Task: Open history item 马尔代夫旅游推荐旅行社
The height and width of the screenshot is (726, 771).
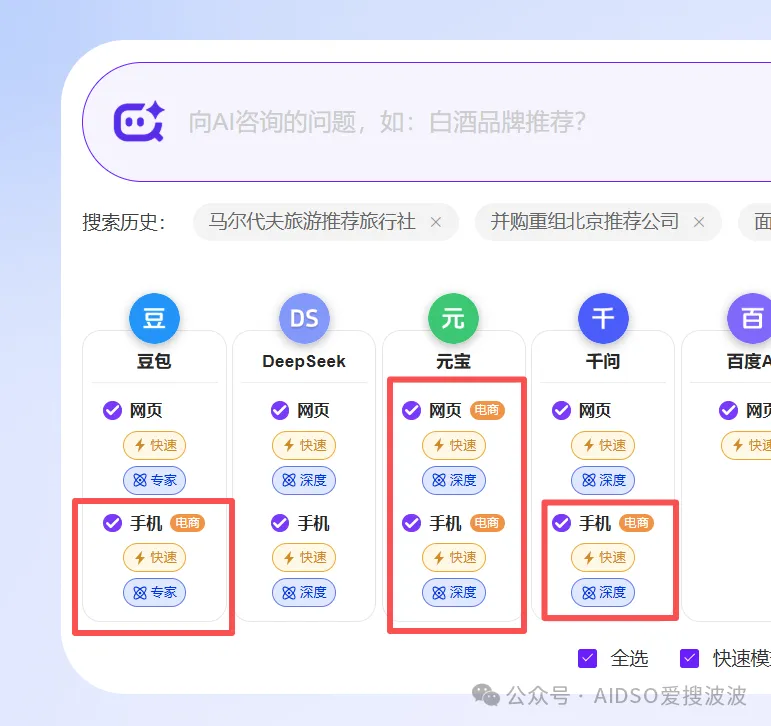Action: [x=312, y=222]
